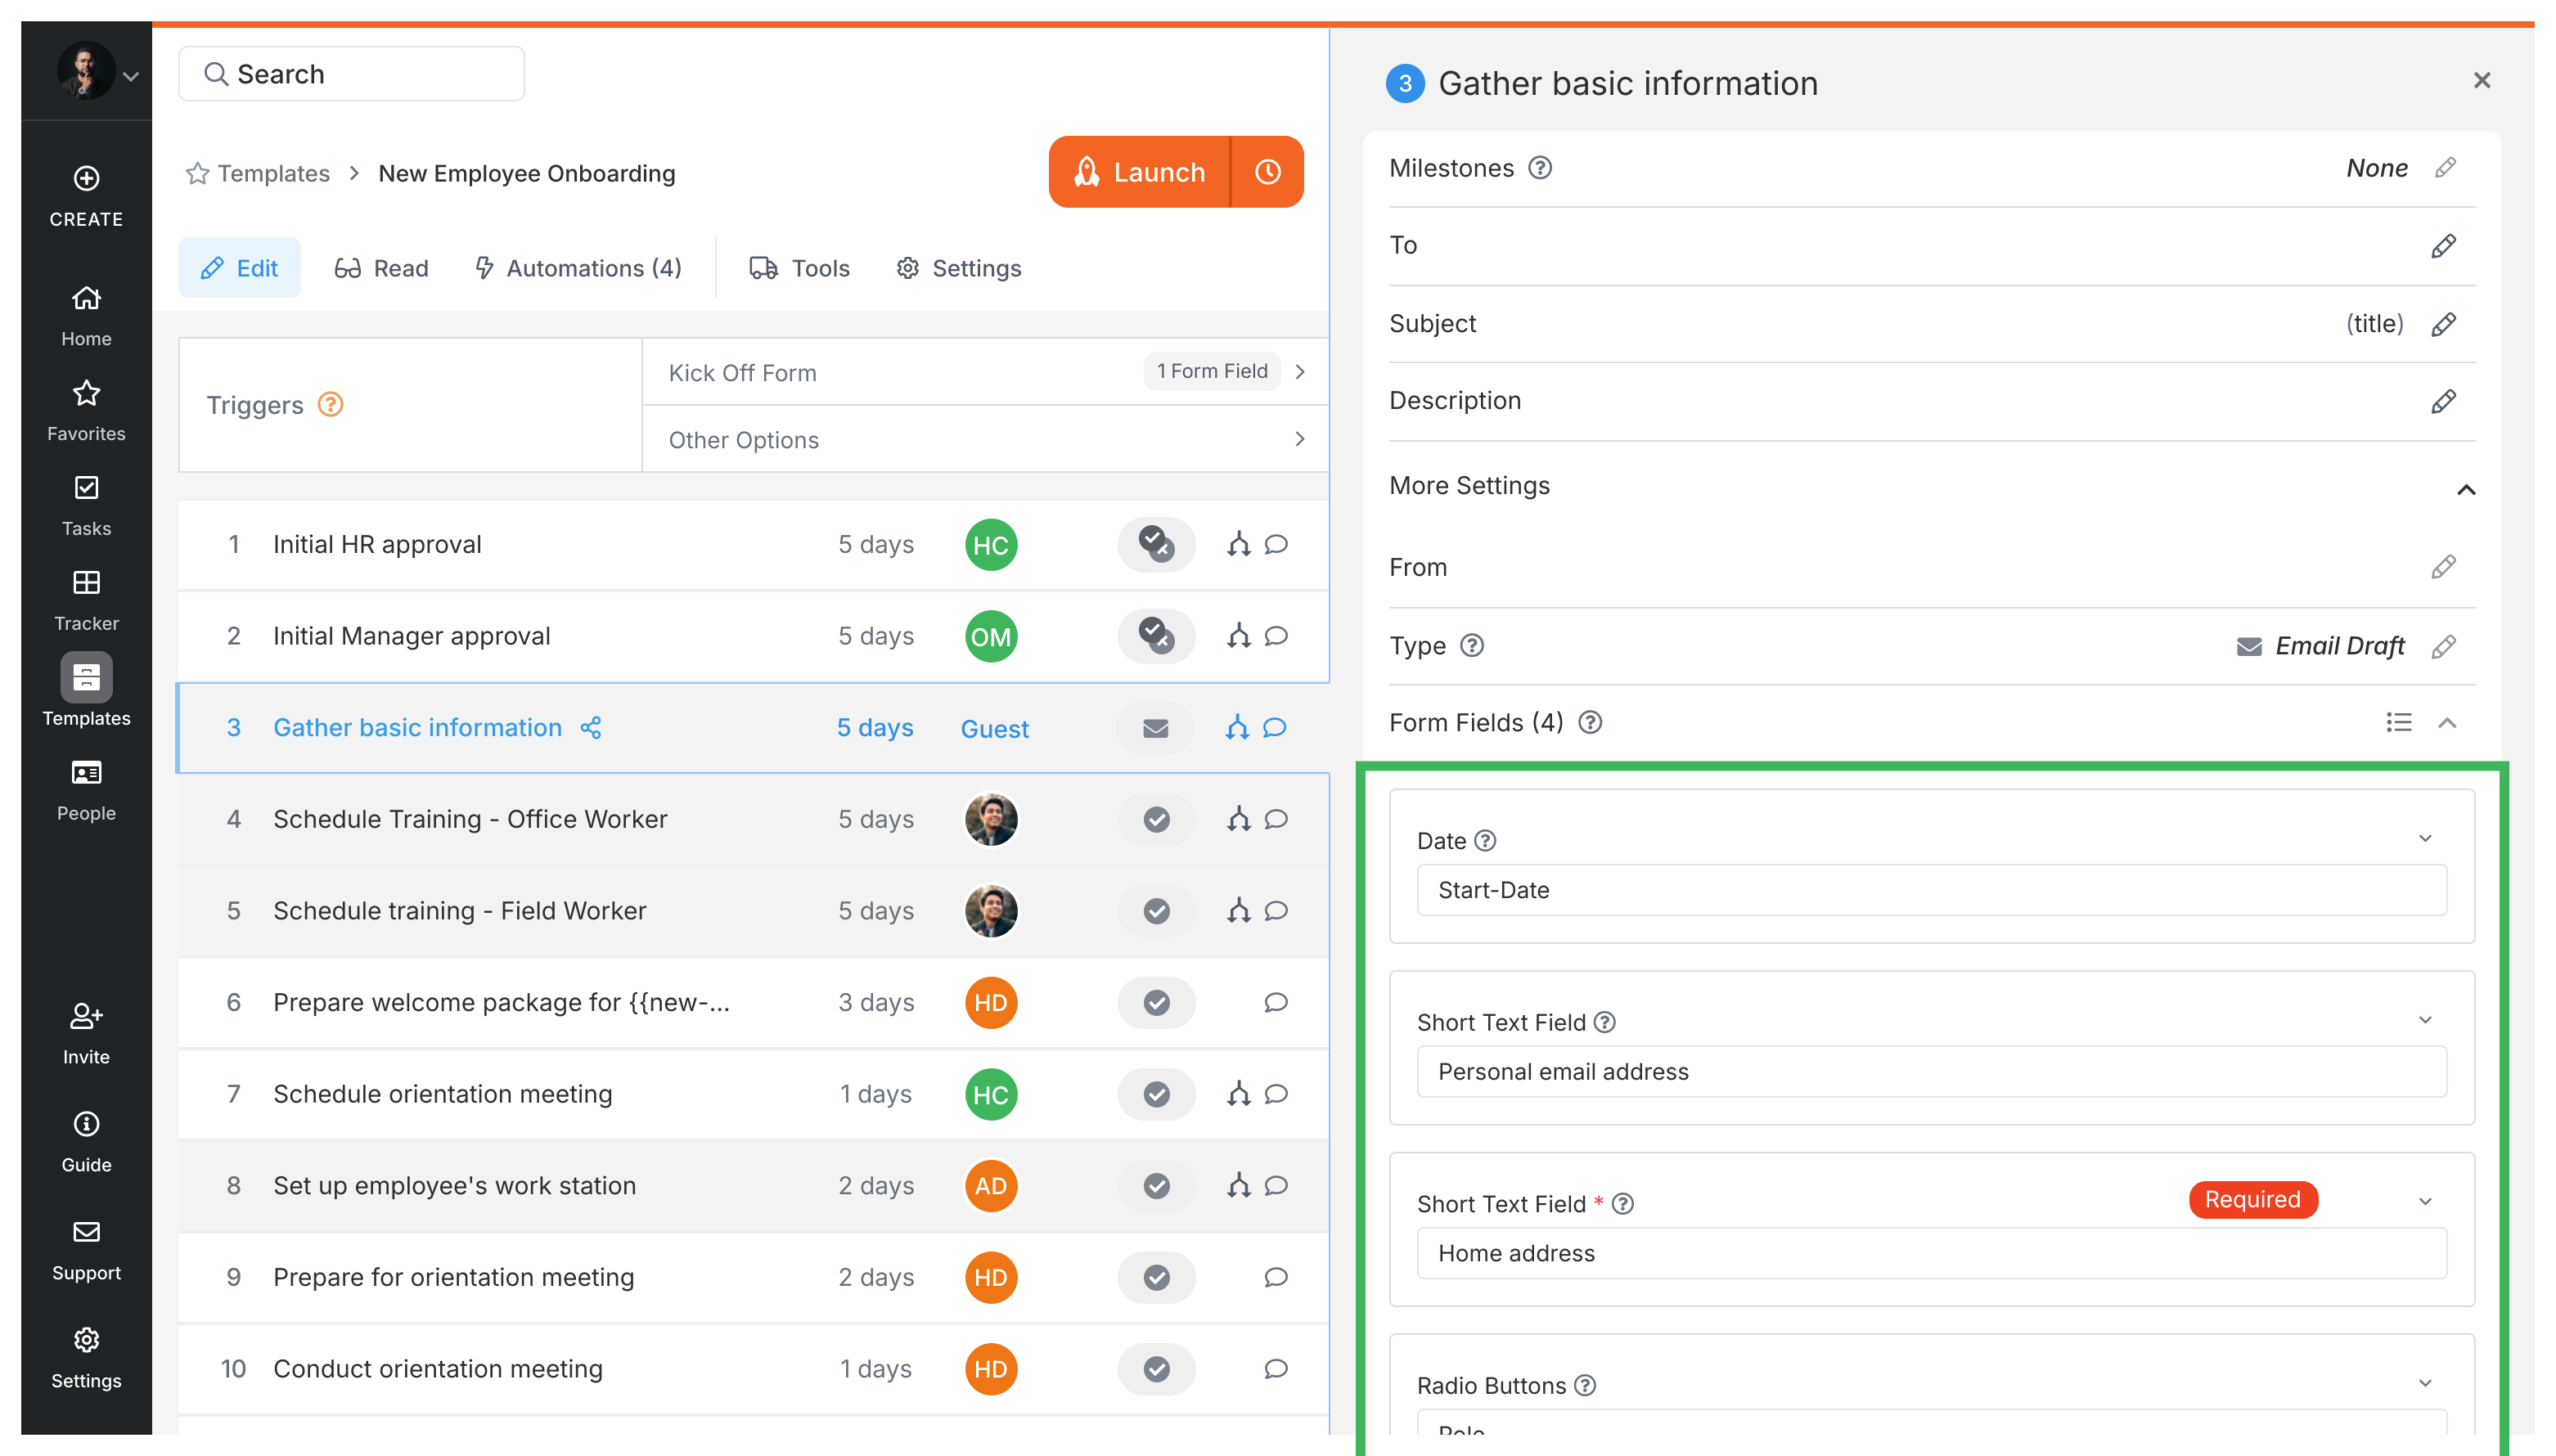Click the Launch rocket button
2556x1456 pixels.
click(1139, 172)
